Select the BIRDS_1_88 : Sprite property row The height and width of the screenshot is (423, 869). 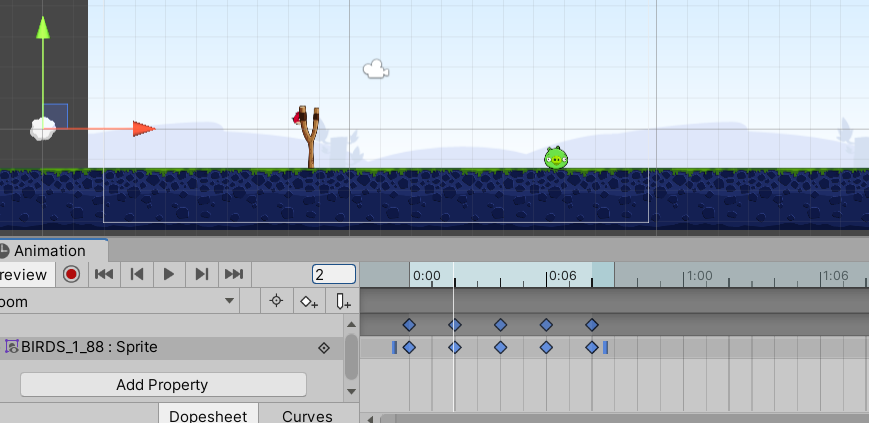[x=172, y=348]
